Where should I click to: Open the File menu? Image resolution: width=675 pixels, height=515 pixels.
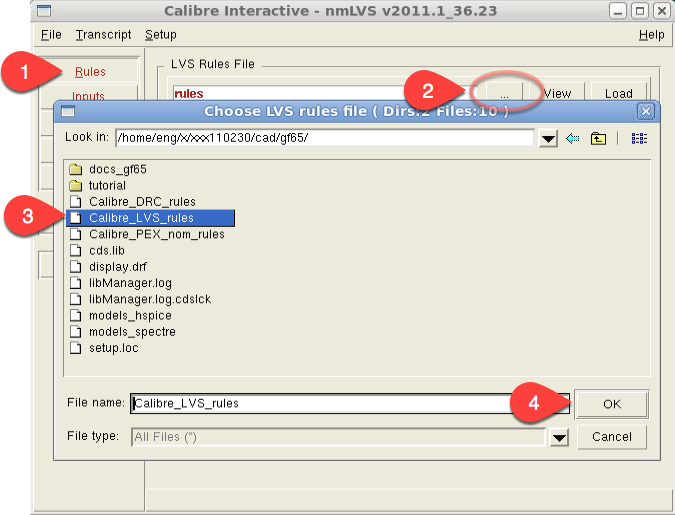51,34
